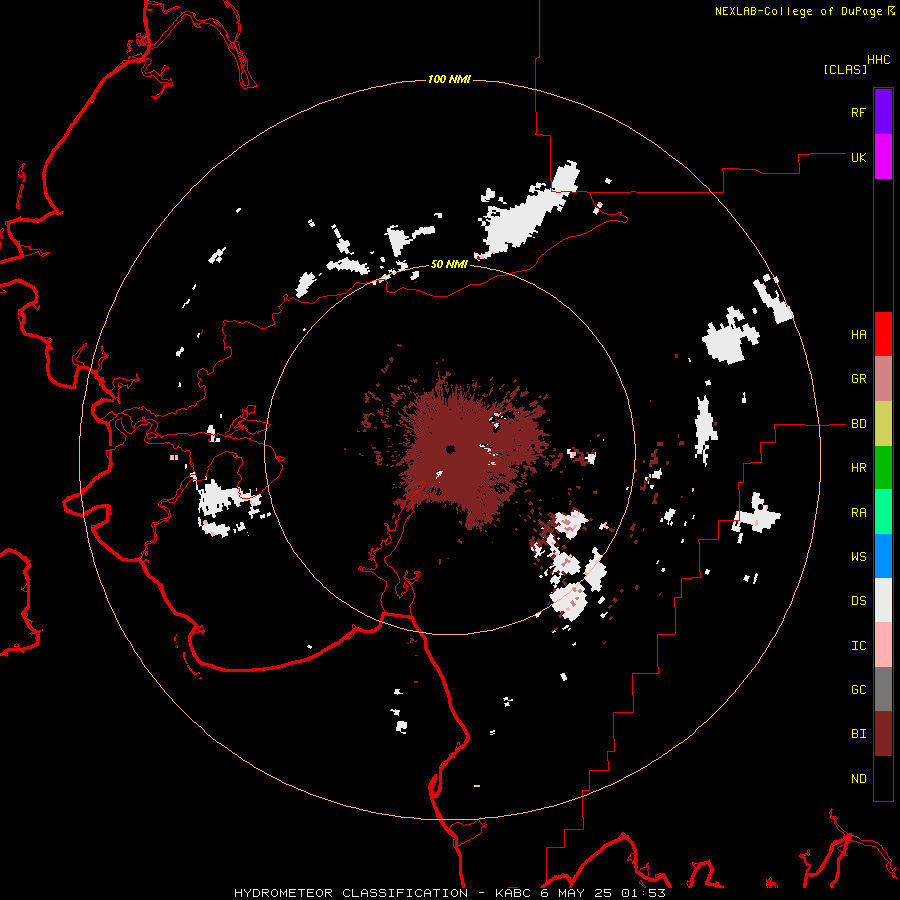
Task: Click the BI dark-red legend swatch
Action: pyautogui.click(x=883, y=734)
